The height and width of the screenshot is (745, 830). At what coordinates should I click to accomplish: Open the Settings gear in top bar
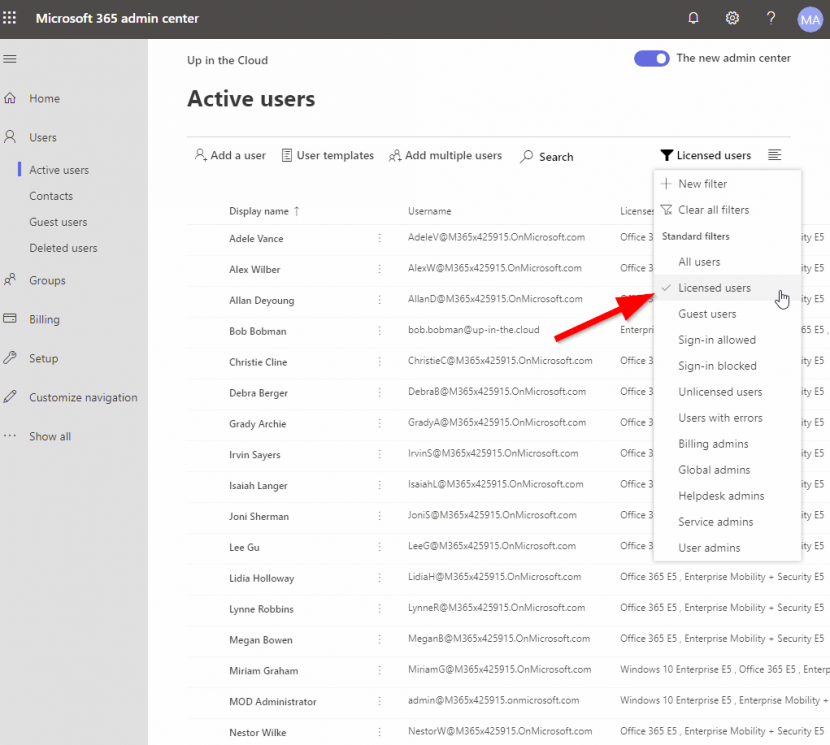tap(732, 18)
